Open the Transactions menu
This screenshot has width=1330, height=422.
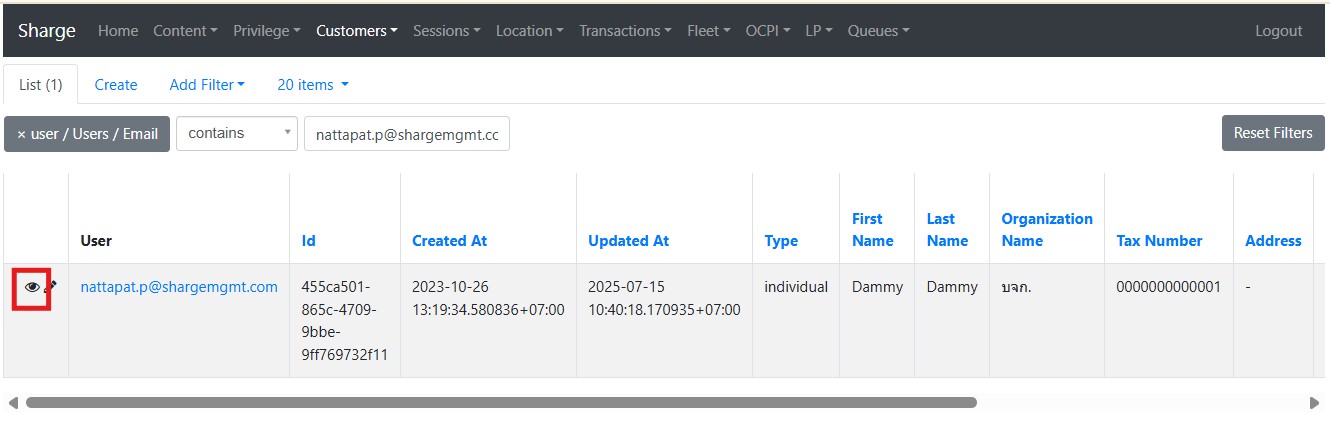[624, 31]
